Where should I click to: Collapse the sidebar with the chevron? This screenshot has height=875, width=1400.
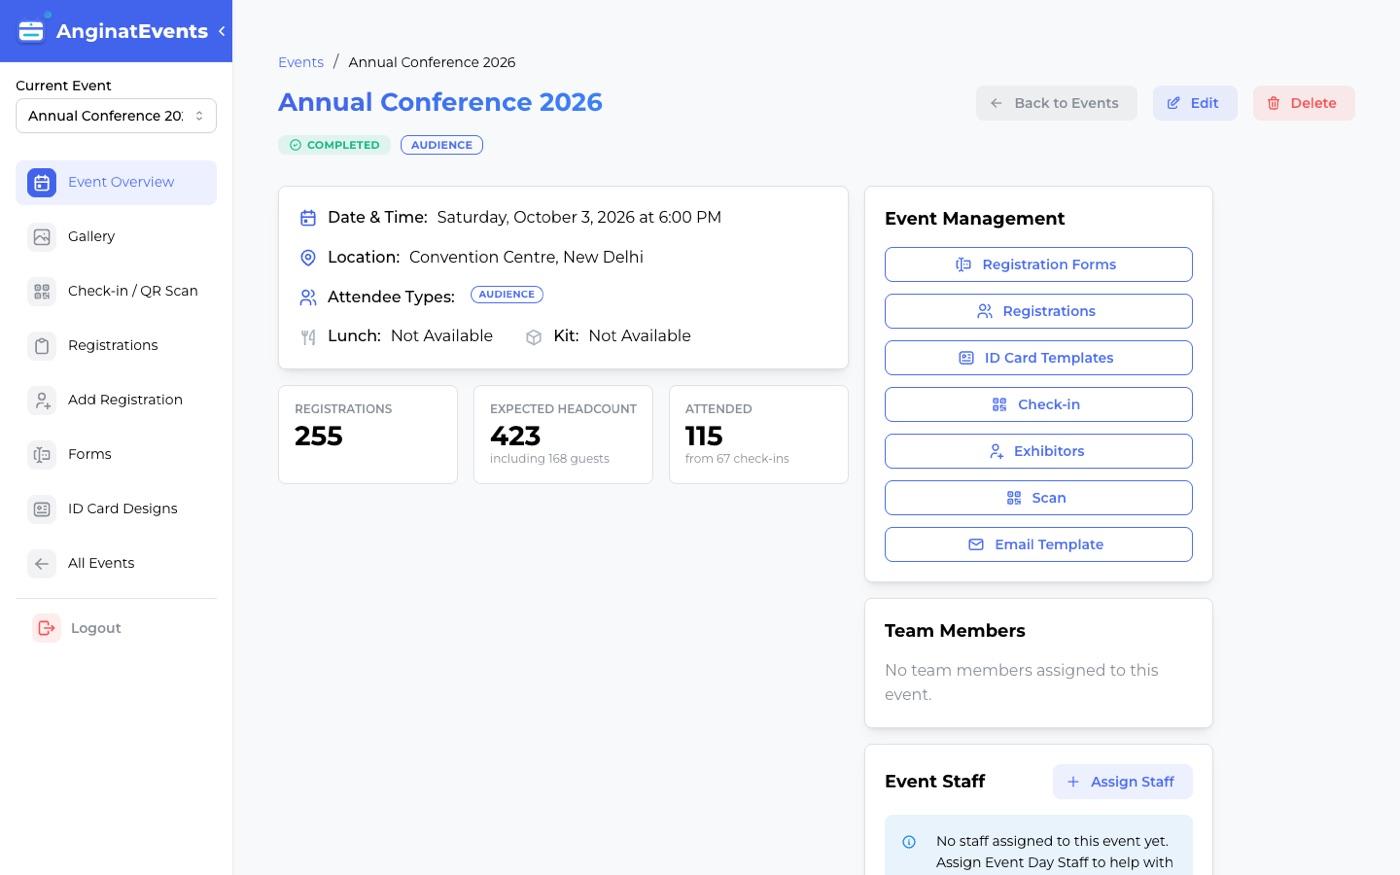221,31
